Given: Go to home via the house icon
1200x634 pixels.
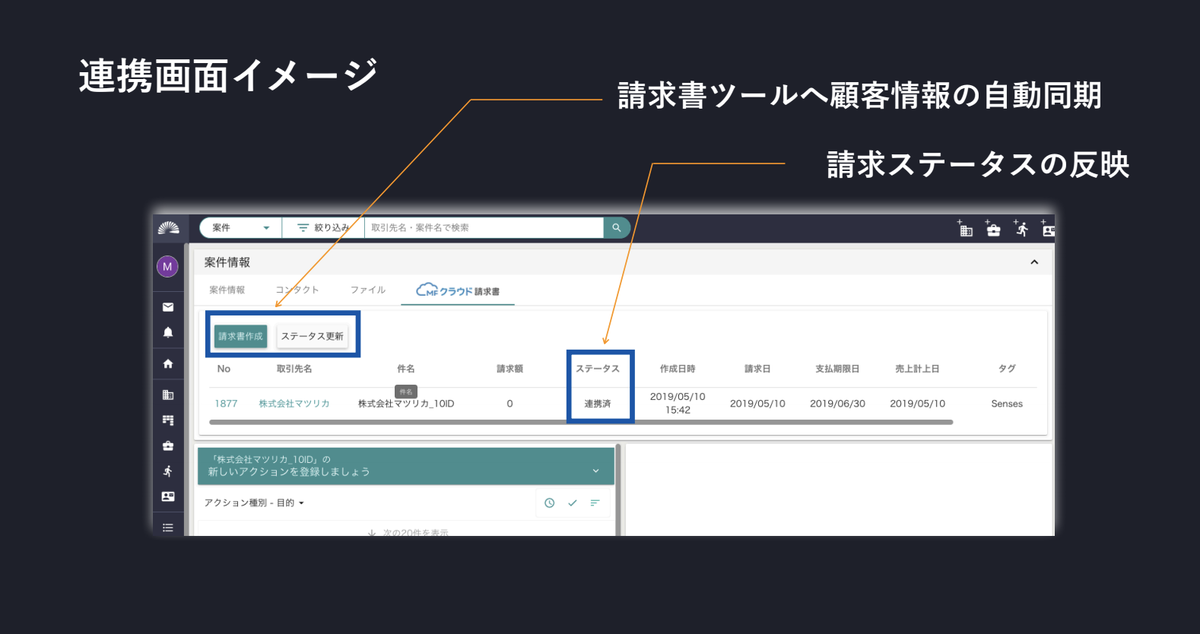Looking at the screenshot, I should click(167, 364).
